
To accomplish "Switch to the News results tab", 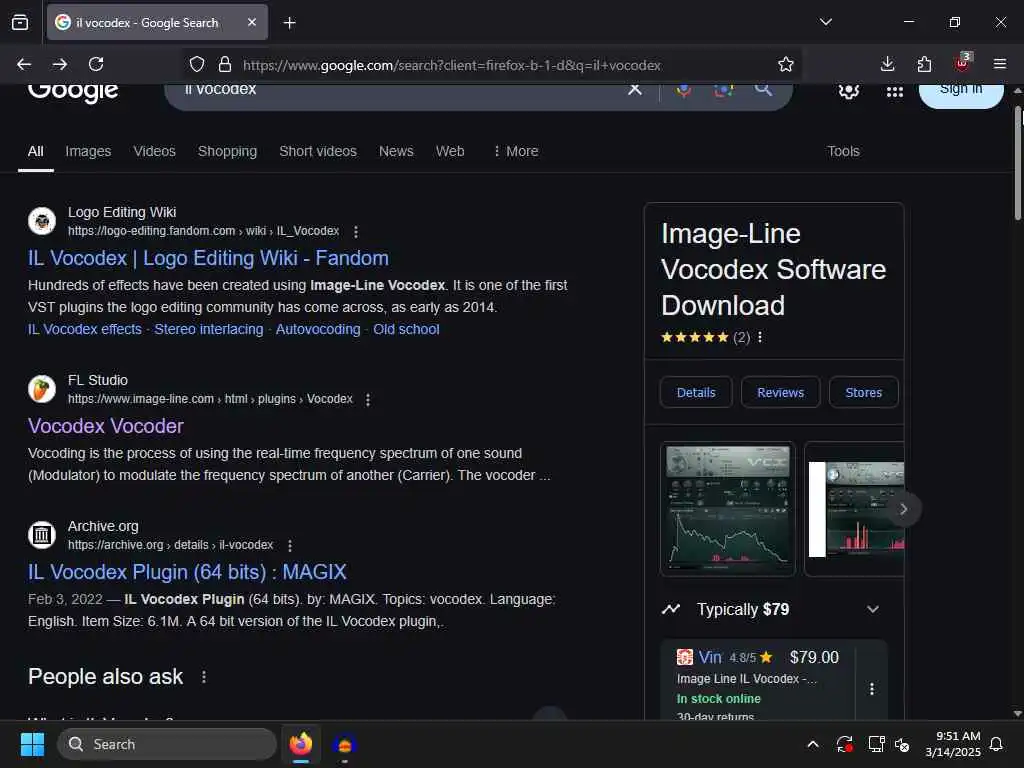I will pos(396,151).
